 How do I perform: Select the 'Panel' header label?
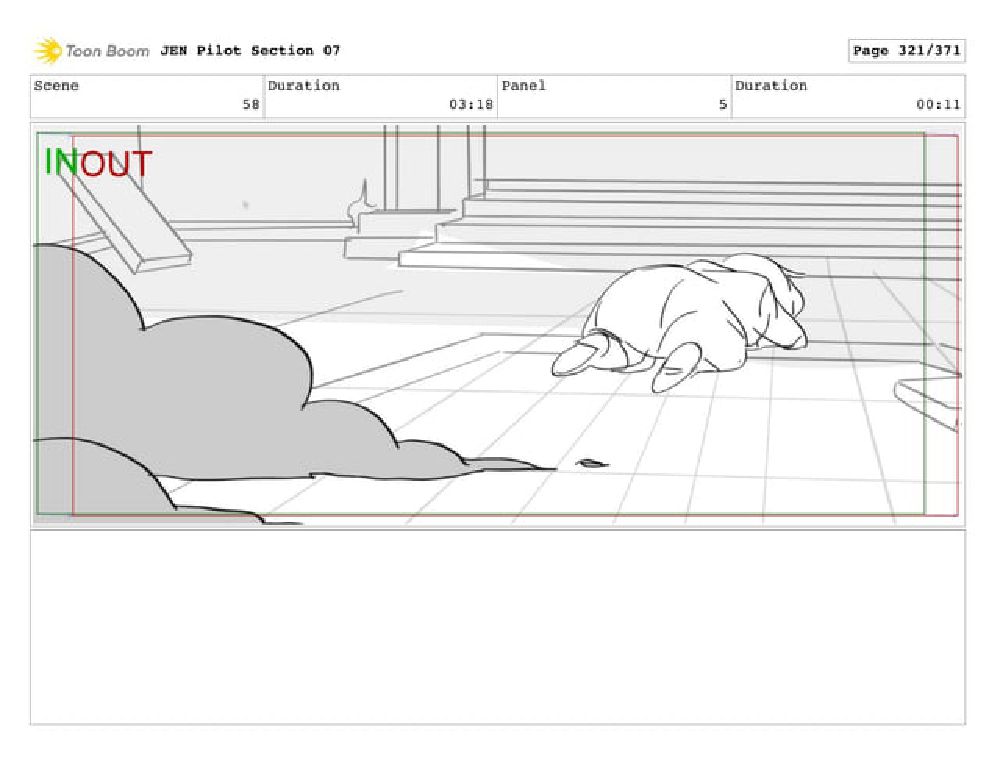coord(523,85)
